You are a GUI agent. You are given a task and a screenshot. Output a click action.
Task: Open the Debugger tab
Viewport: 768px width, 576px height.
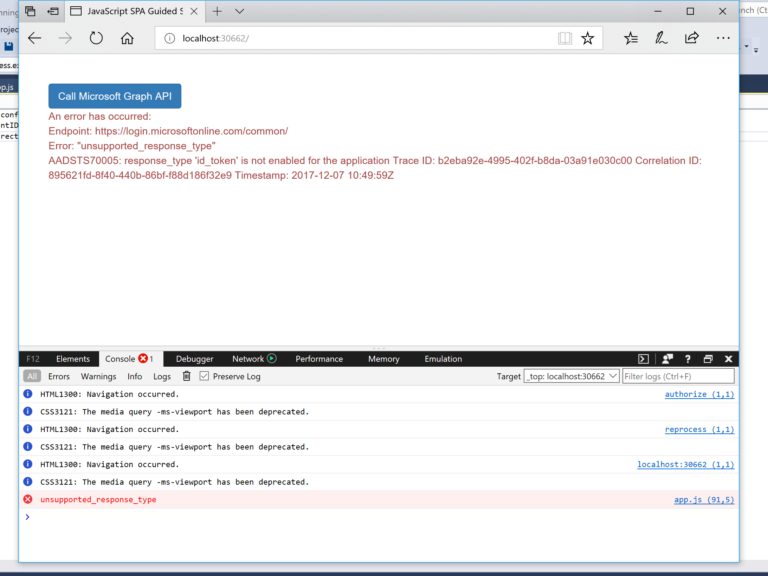click(194, 359)
